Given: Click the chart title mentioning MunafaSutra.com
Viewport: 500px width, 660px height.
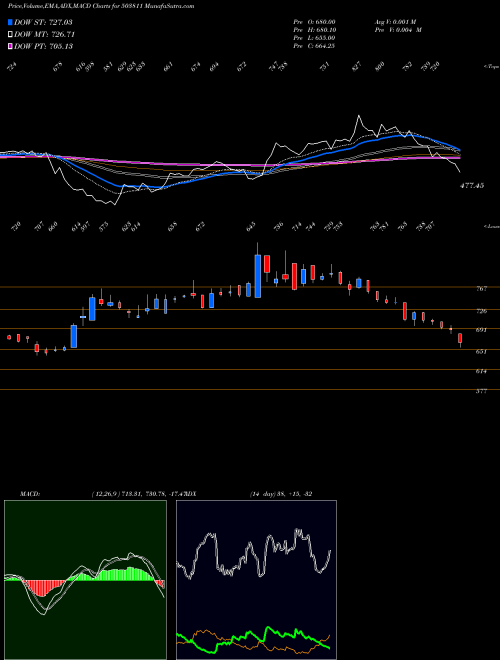Looking at the screenshot, I should 101,6.
